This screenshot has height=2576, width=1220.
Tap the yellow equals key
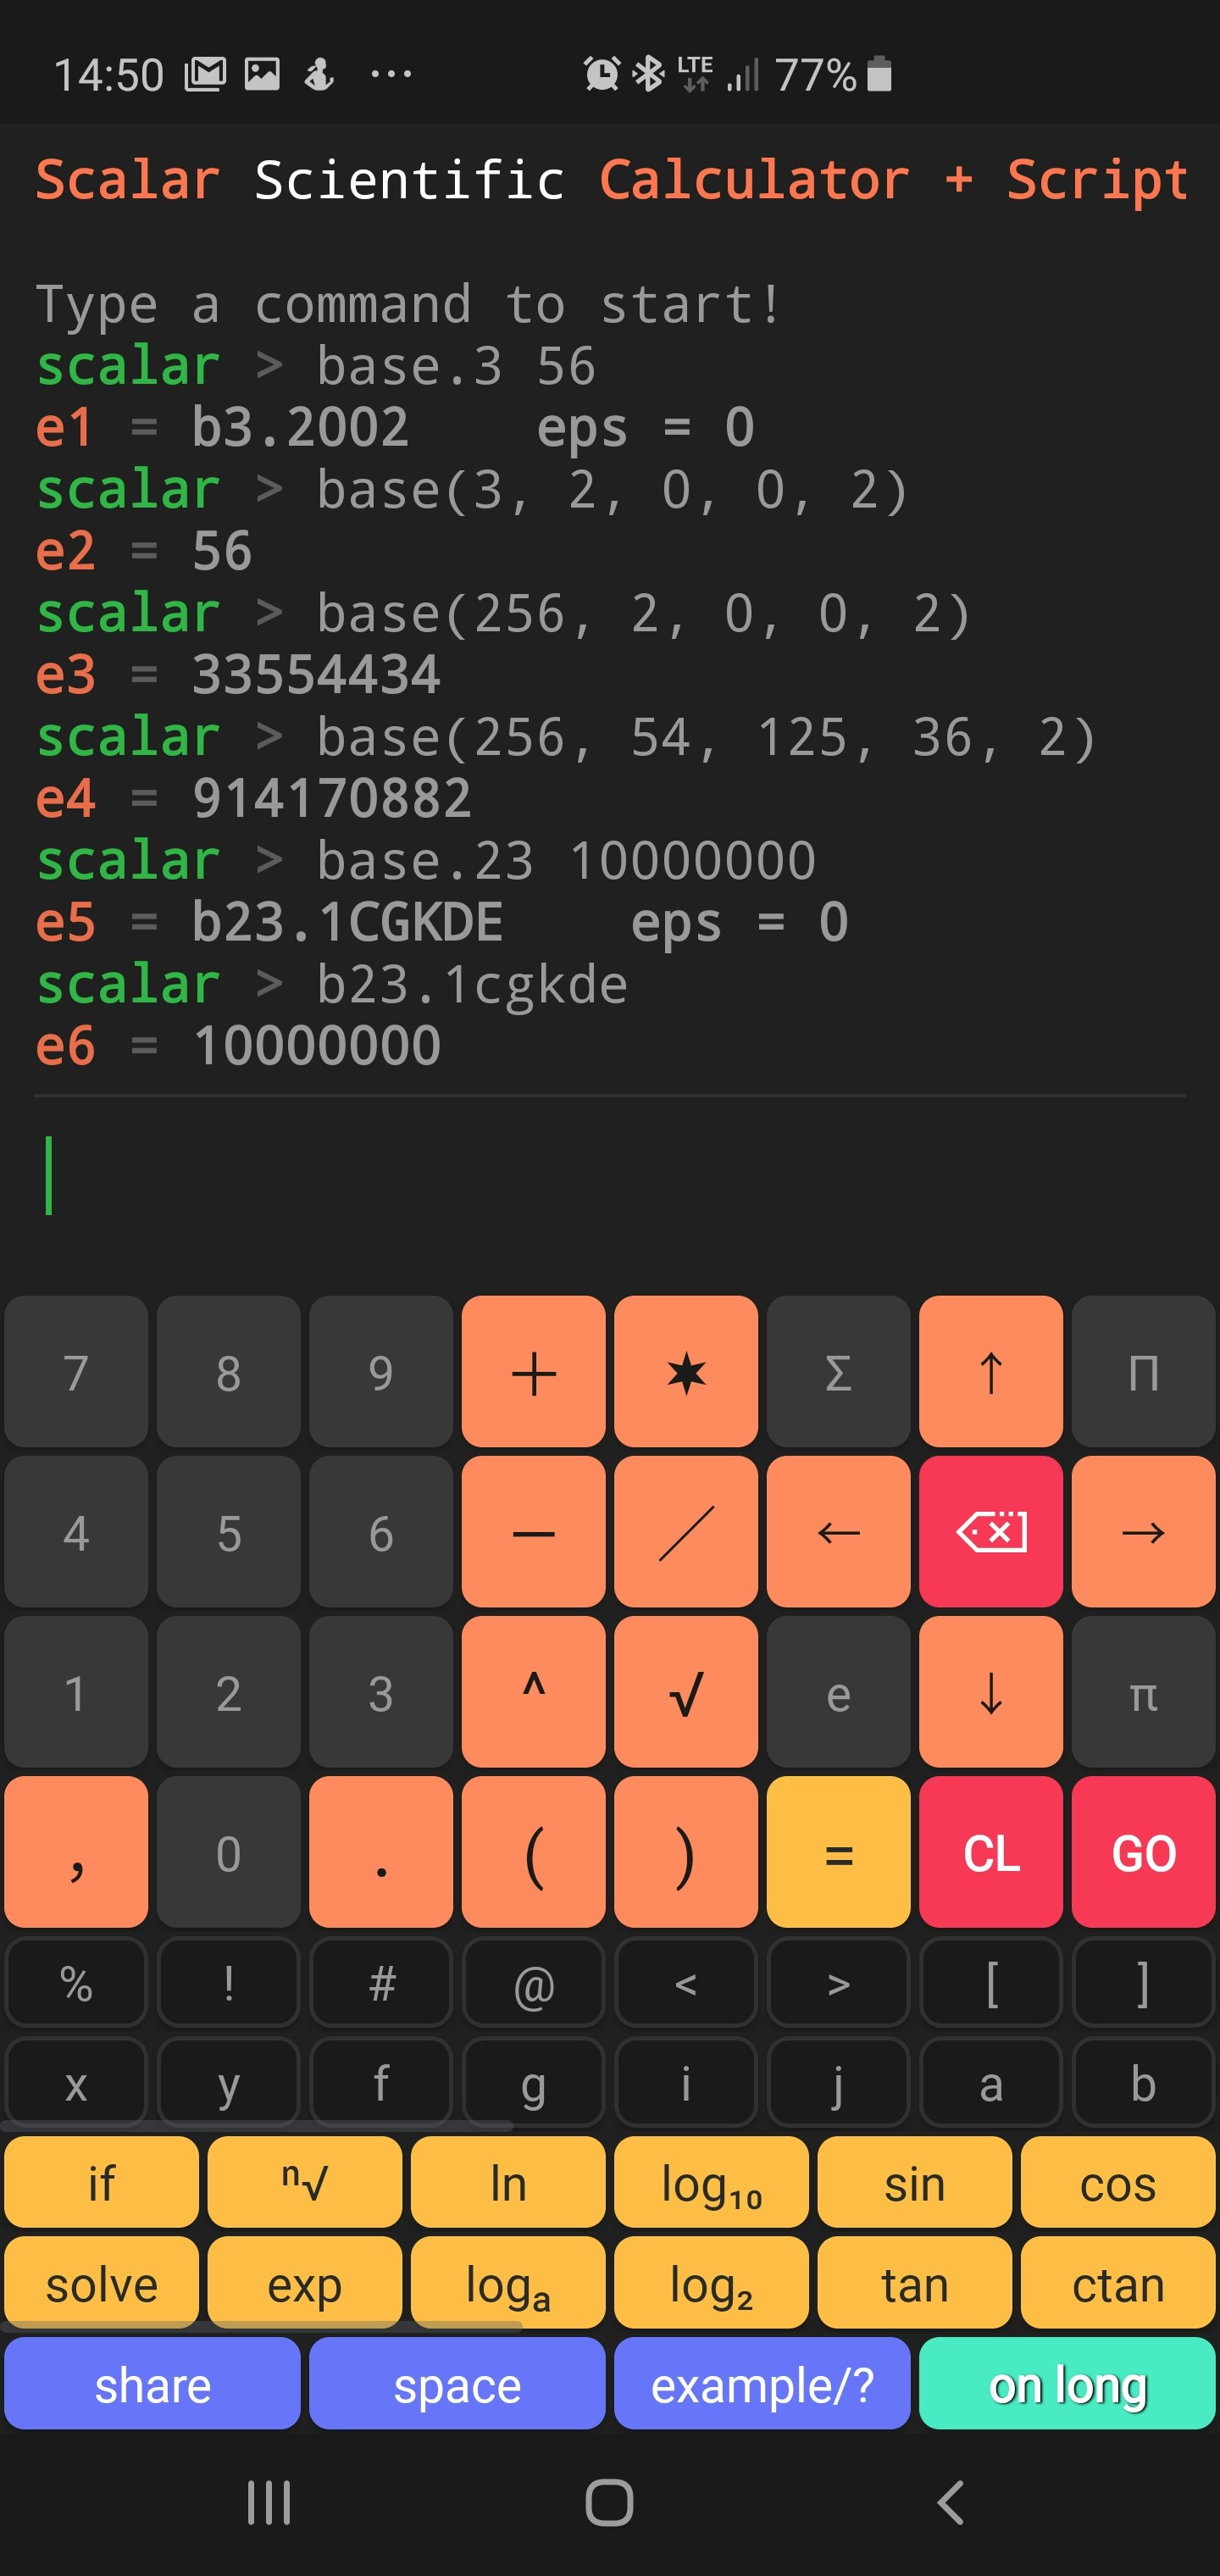coord(838,1851)
